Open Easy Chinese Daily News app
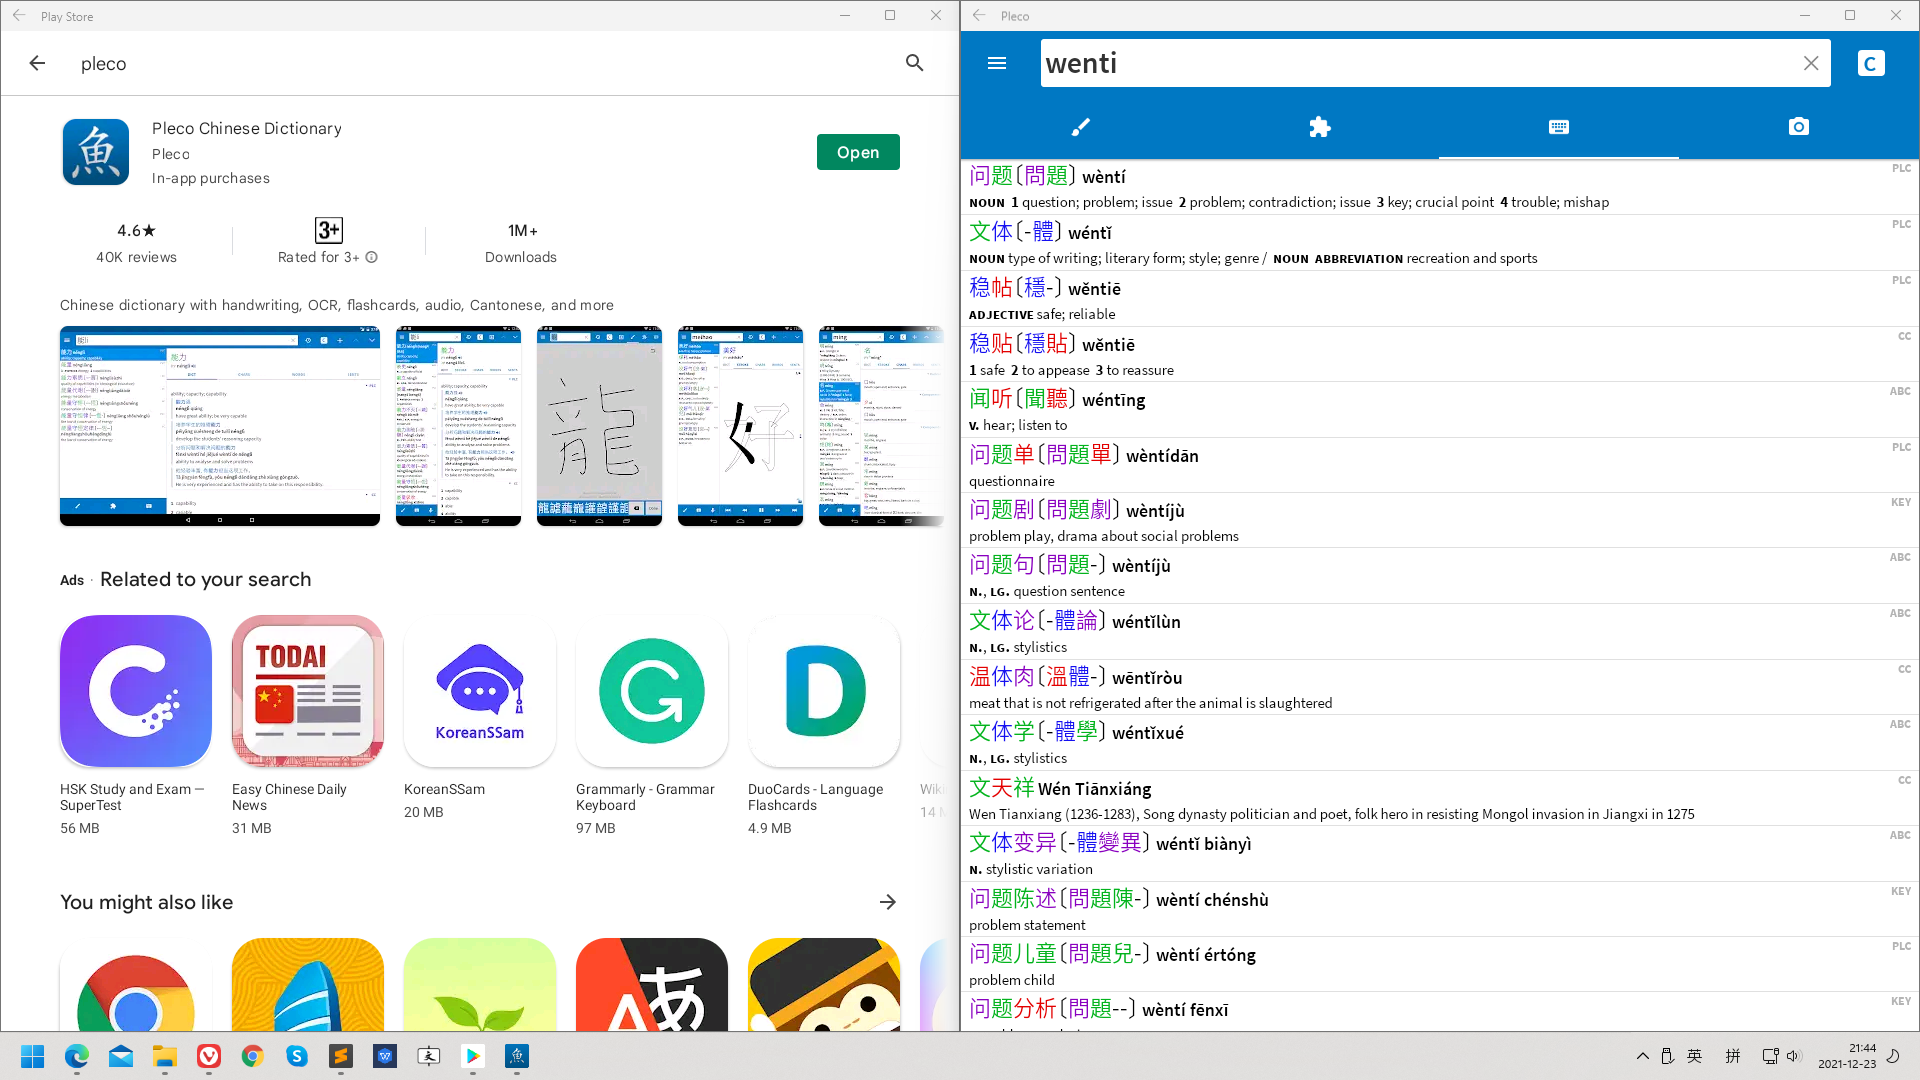Viewport: 1920px width, 1080px height. (x=308, y=691)
